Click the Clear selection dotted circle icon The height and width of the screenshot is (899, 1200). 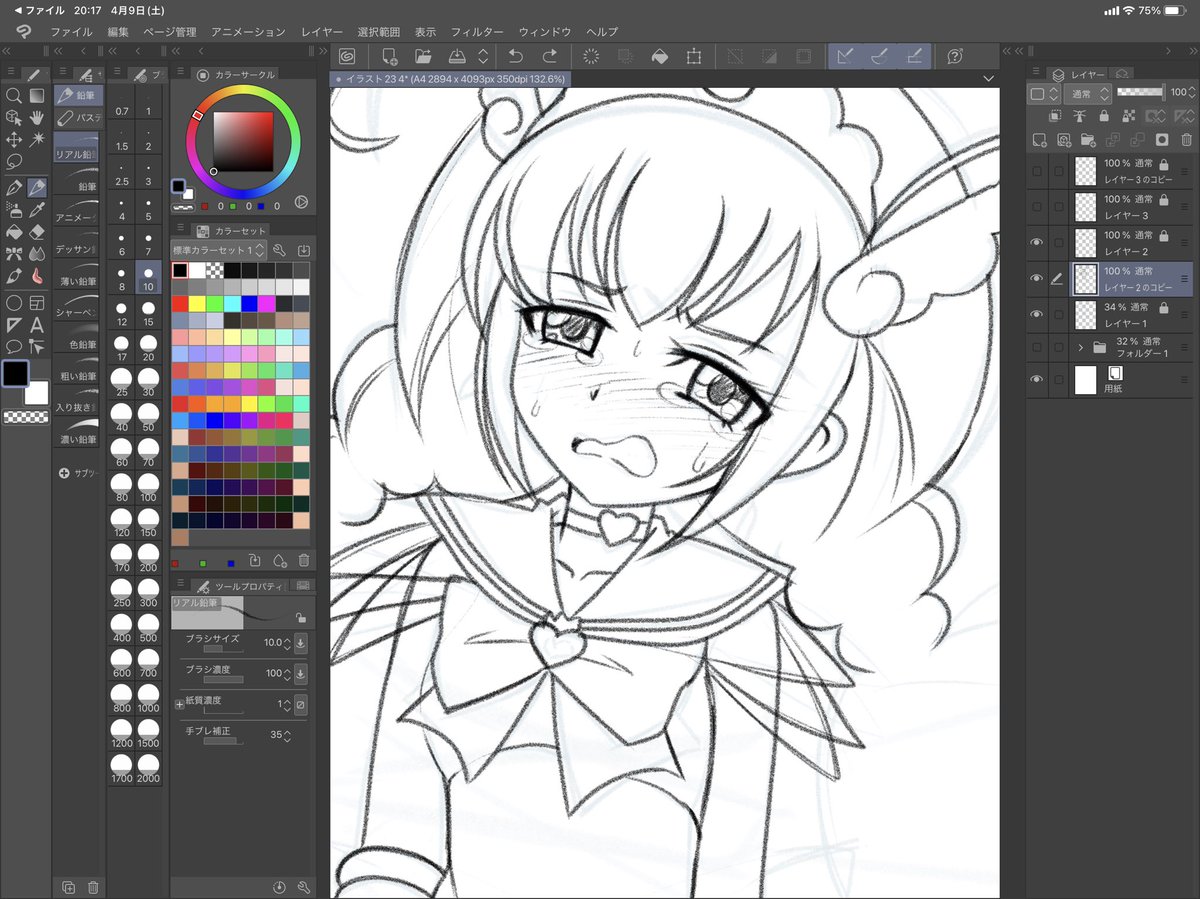591,56
